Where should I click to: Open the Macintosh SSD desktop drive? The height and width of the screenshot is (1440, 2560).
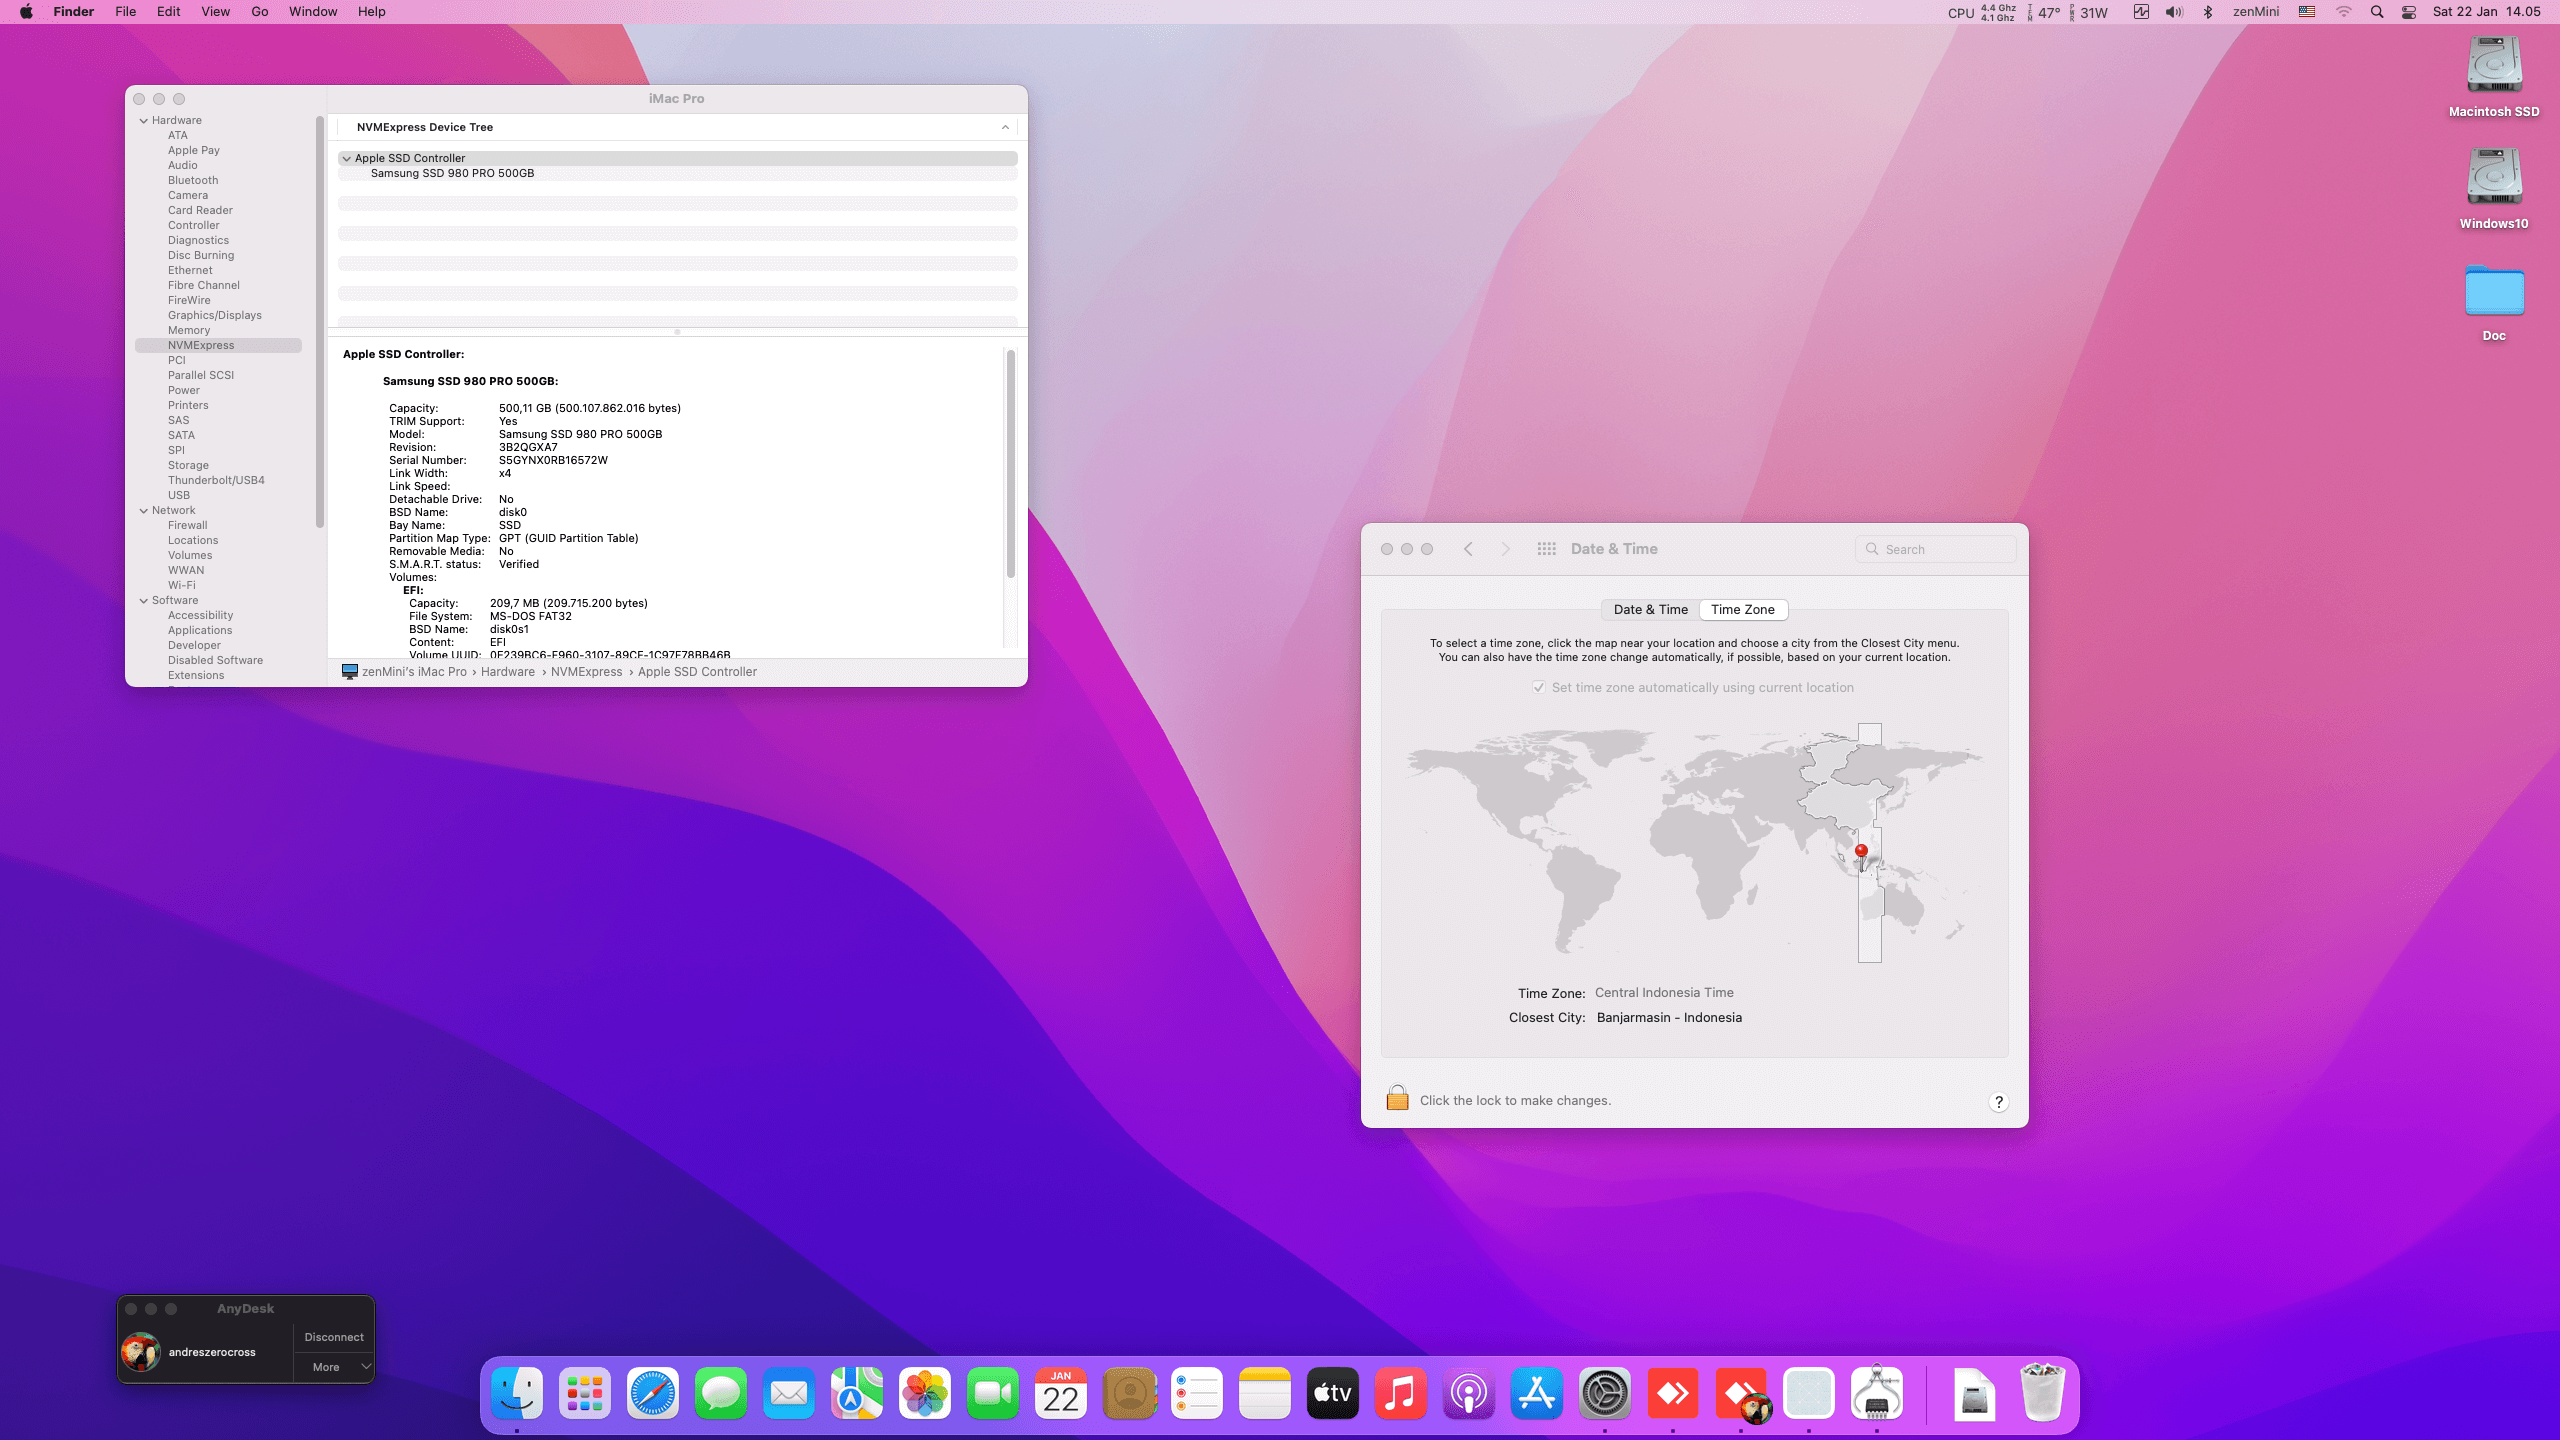[2494, 77]
